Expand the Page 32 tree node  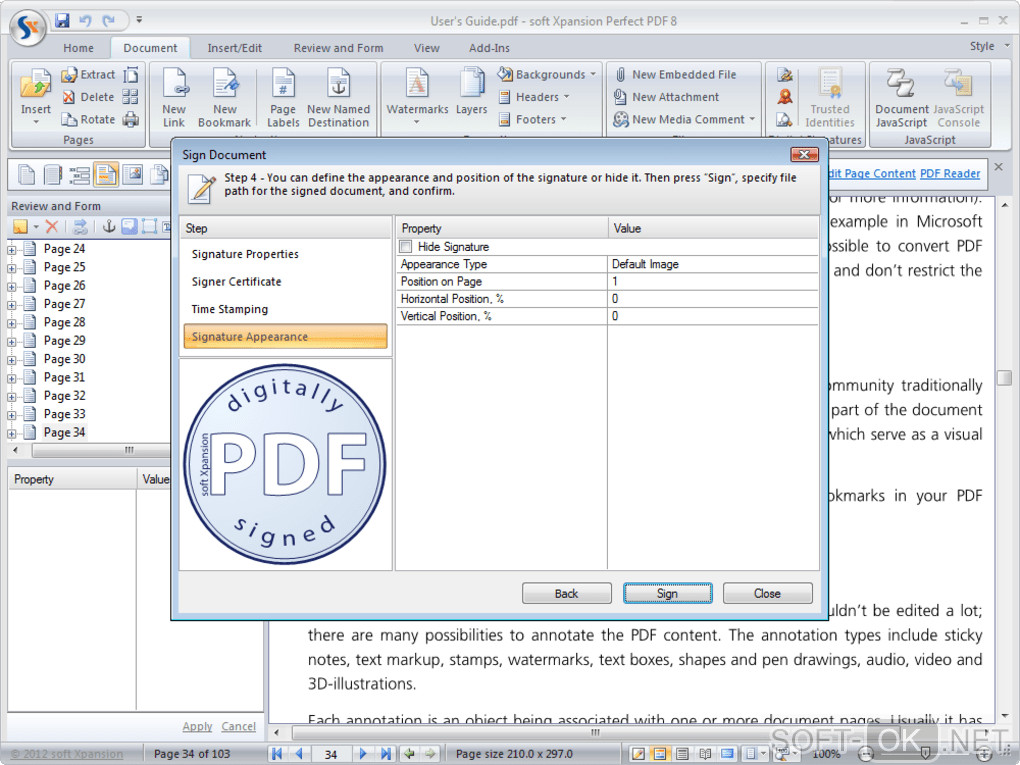[x=12, y=397]
